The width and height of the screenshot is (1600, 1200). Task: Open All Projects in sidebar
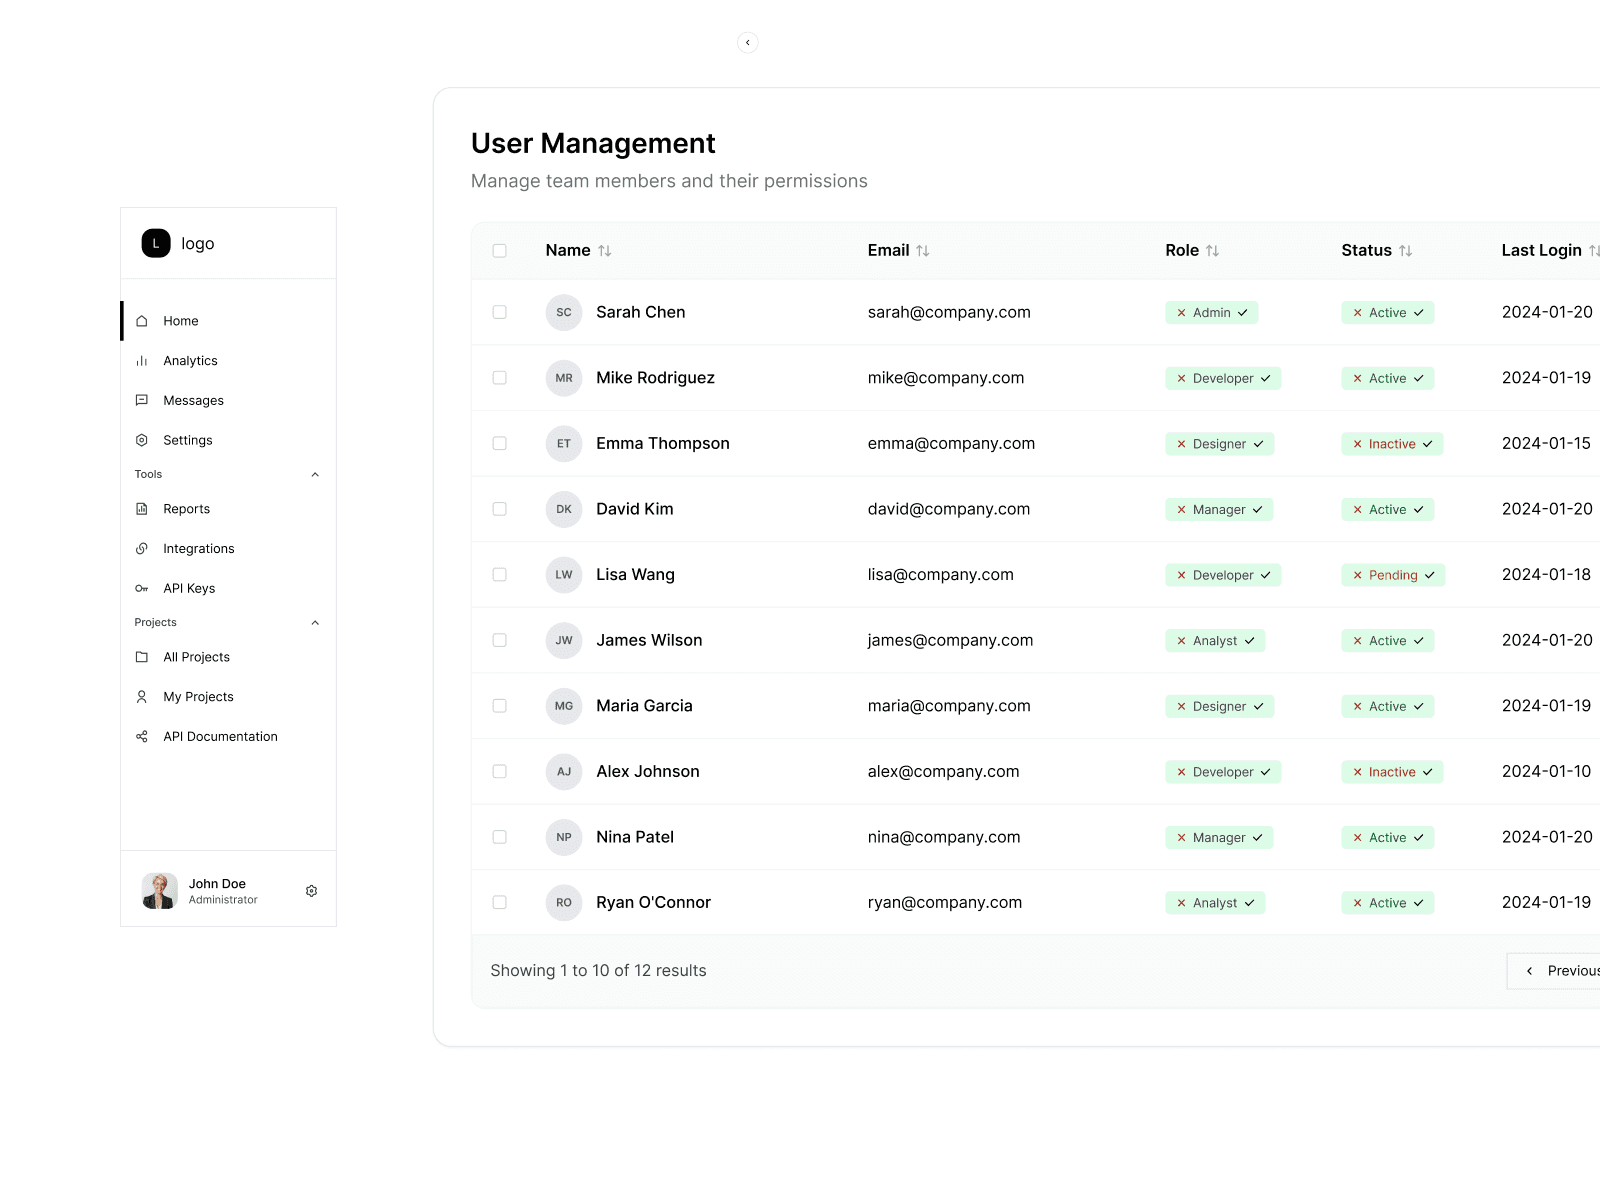[x=229, y=657]
